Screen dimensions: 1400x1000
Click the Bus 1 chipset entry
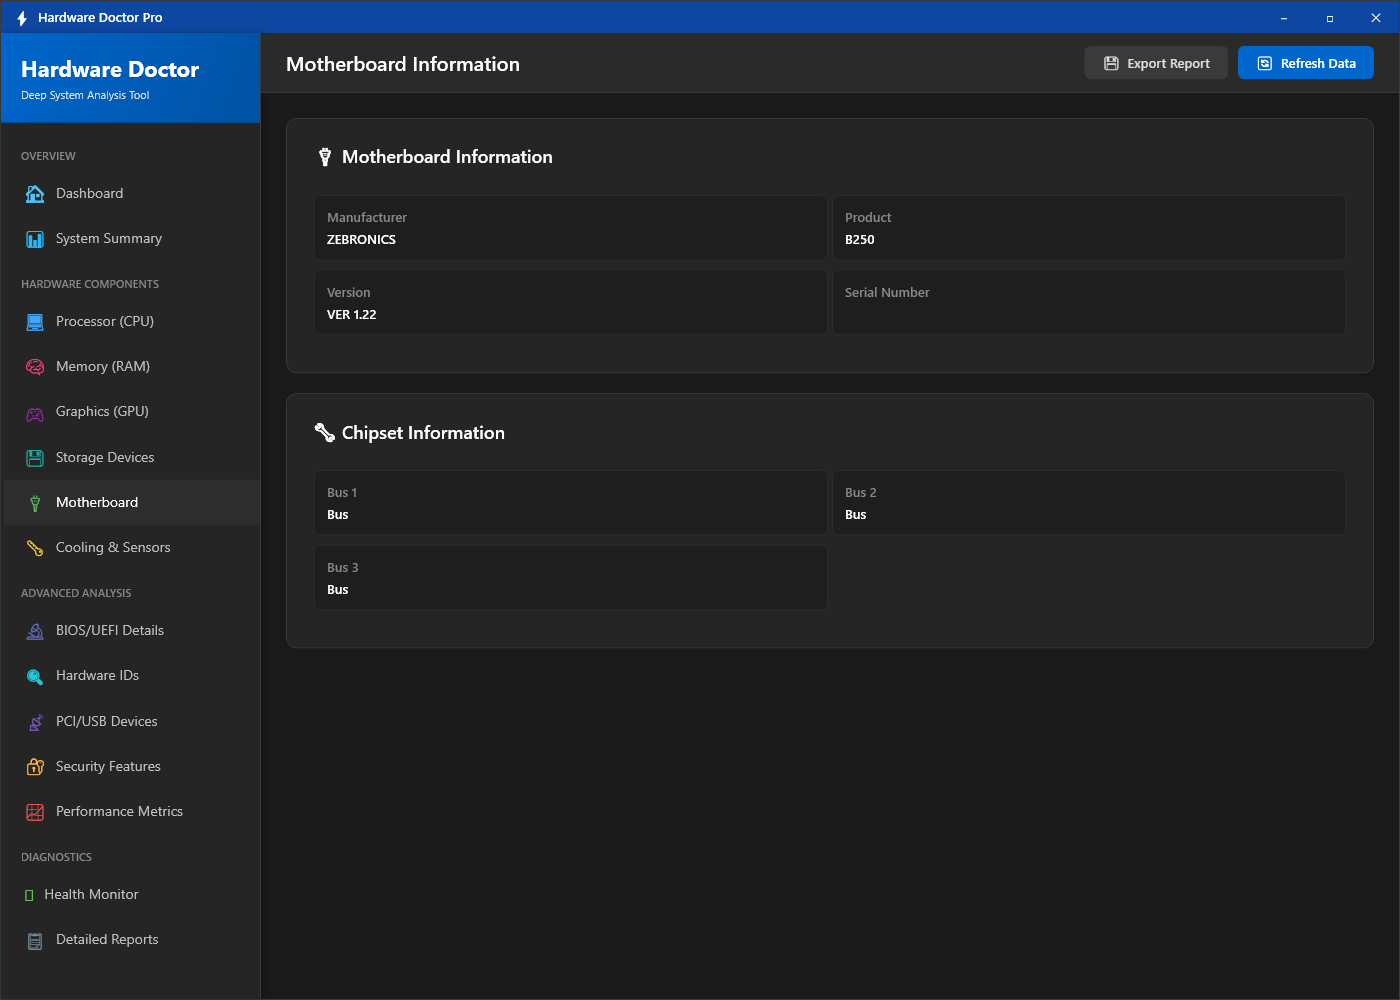571,503
